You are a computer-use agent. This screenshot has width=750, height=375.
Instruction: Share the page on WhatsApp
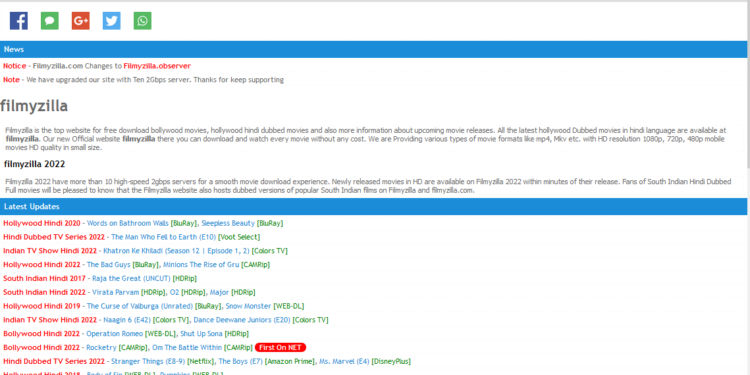coord(143,21)
